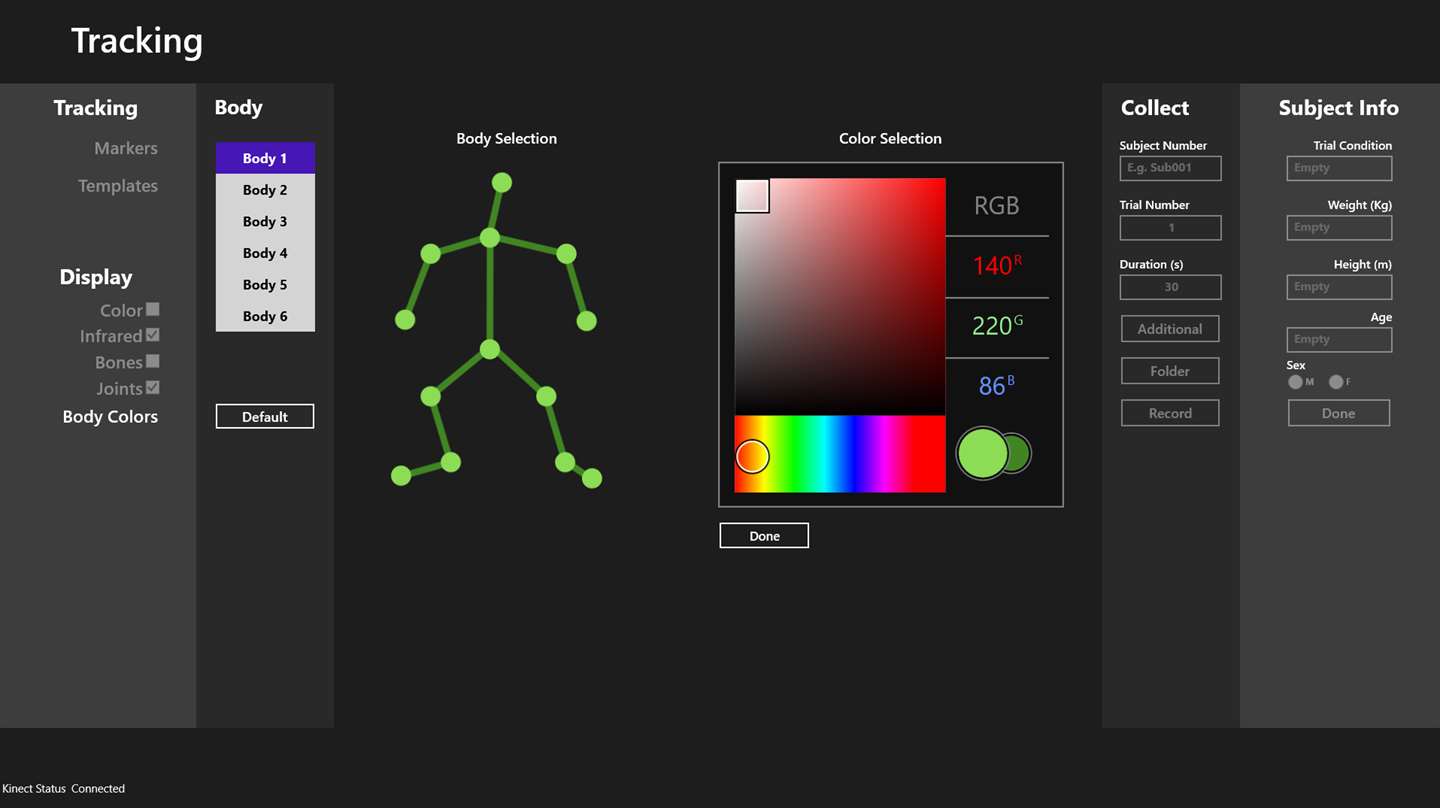
Task: Select the skeleton's head joint
Action: (x=502, y=183)
